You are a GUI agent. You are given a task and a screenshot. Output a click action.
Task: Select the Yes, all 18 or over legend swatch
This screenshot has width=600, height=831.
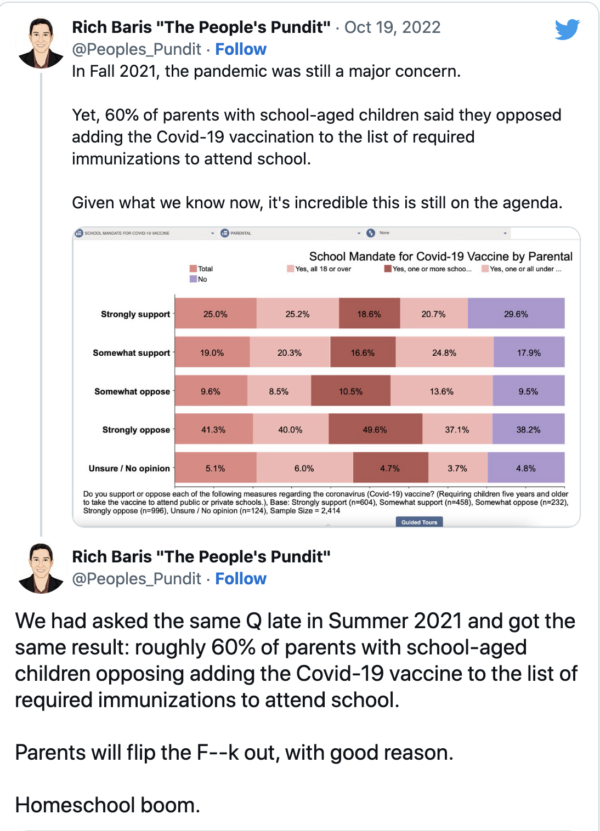point(290,269)
